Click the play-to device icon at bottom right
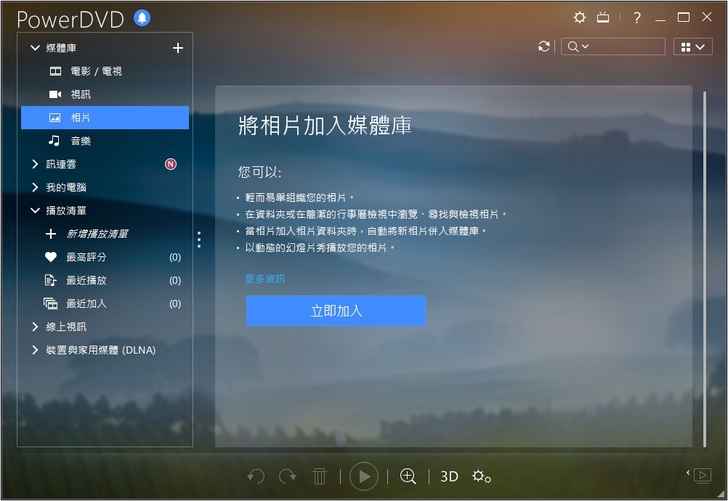The image size is (728, 501). point(702,475)
